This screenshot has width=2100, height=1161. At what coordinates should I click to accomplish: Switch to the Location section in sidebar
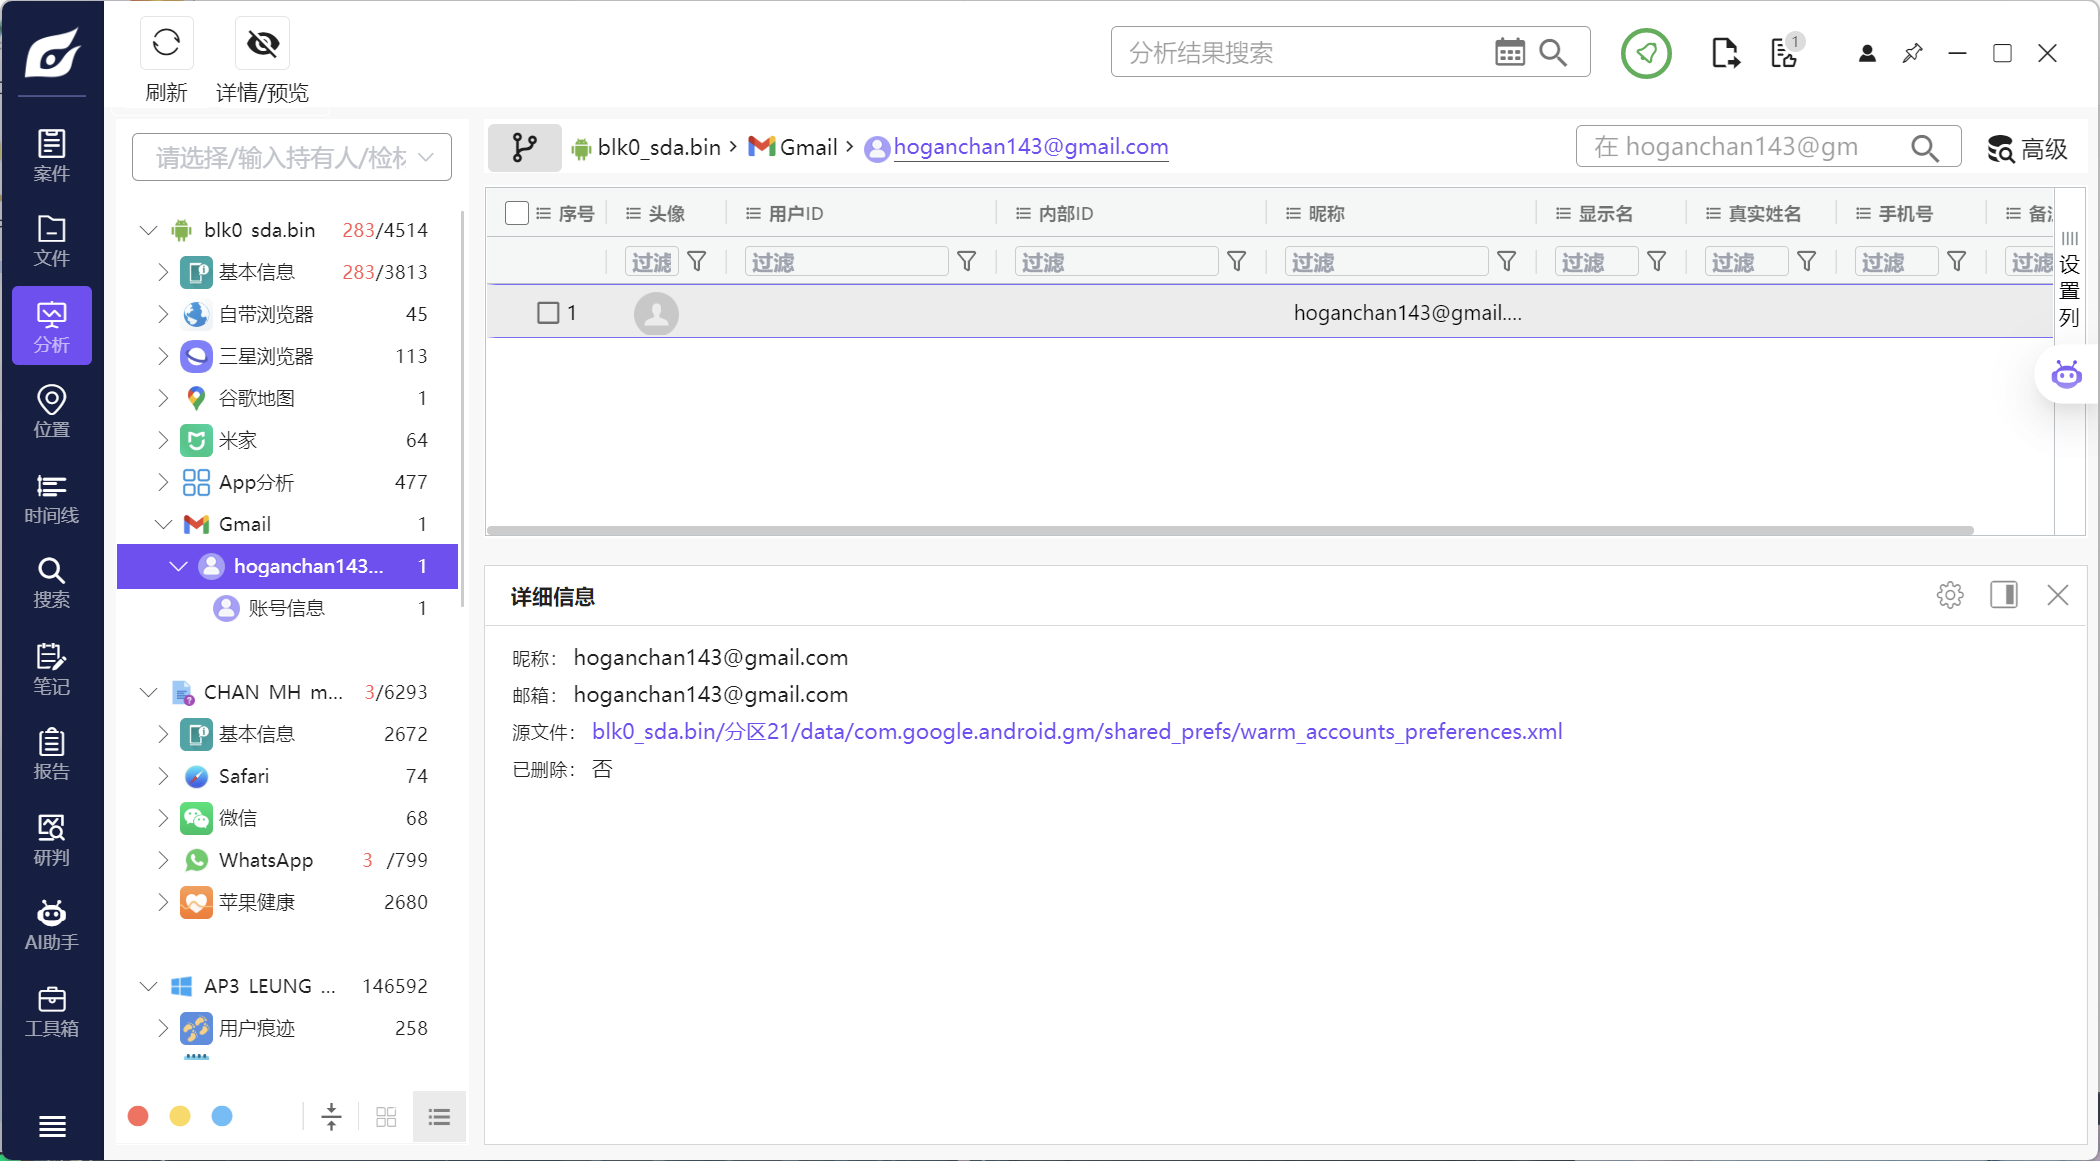[51, 412]
